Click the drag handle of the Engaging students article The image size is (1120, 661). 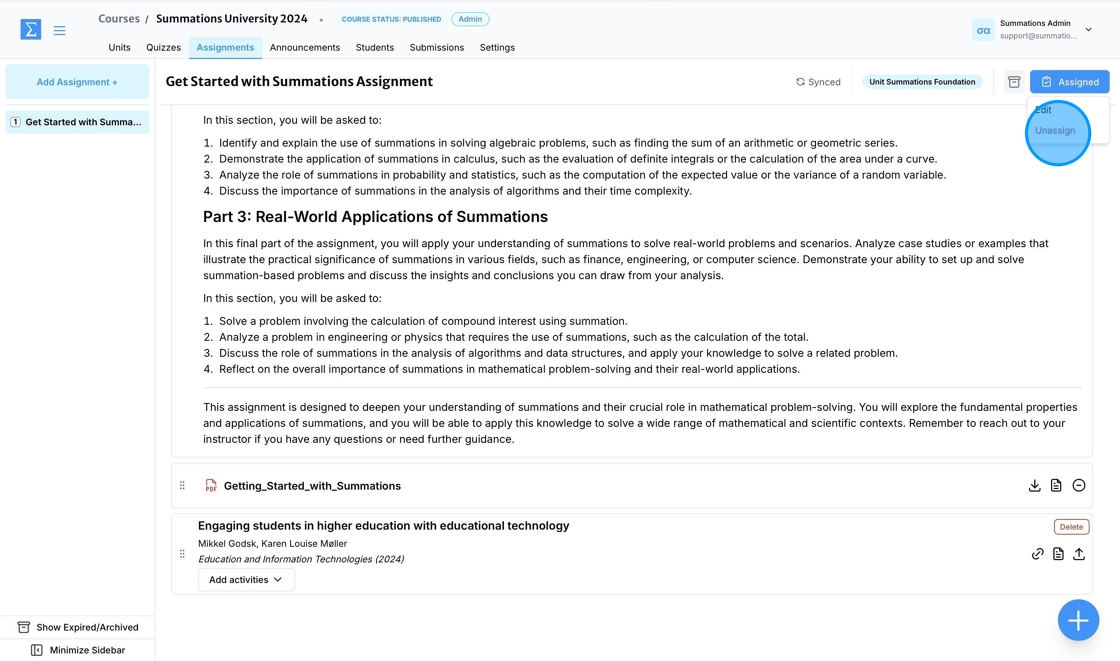tap(182, 554)
